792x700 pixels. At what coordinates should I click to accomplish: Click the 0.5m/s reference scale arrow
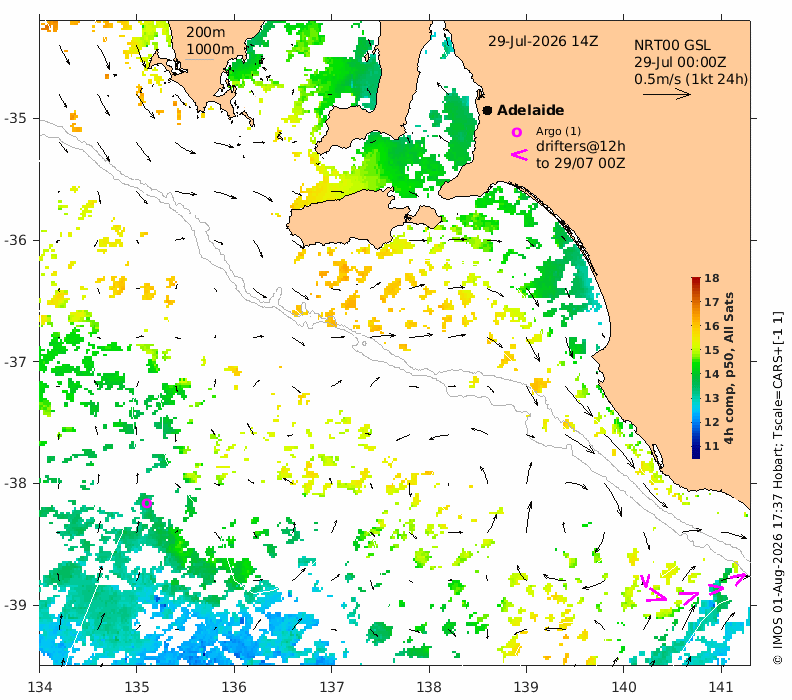(667, 94)
